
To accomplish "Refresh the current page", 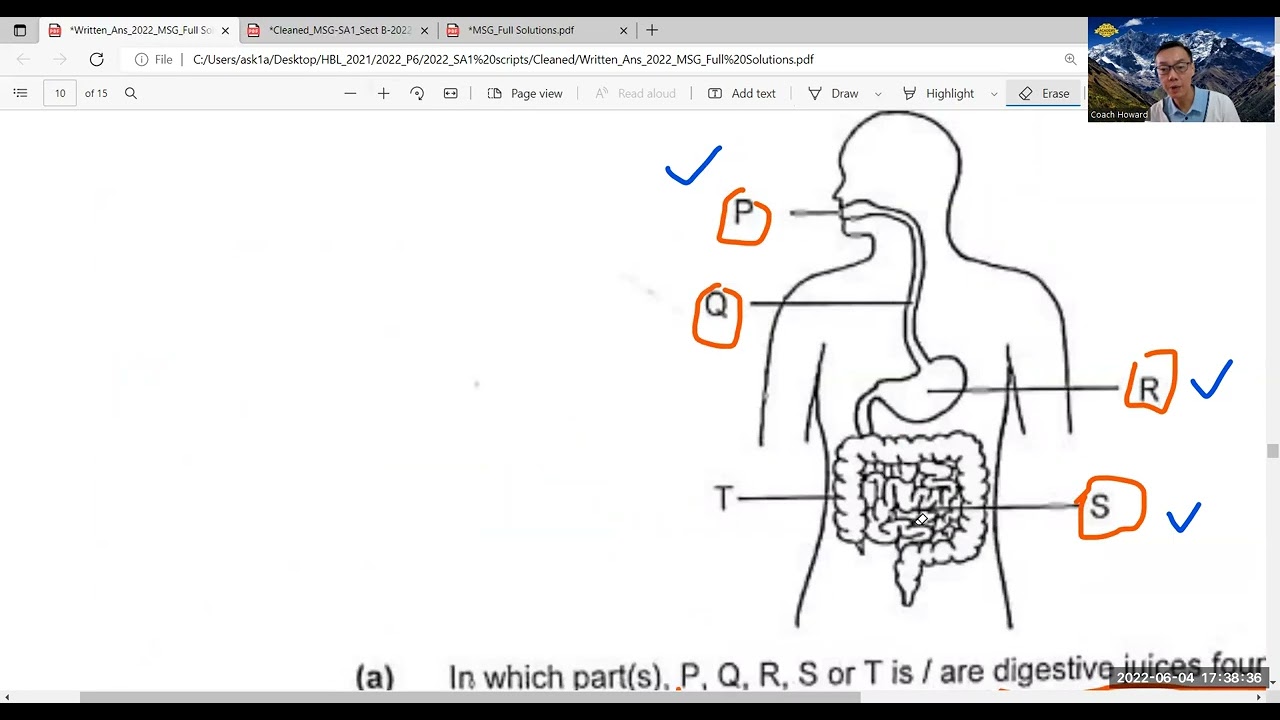I will coord(96,59).
